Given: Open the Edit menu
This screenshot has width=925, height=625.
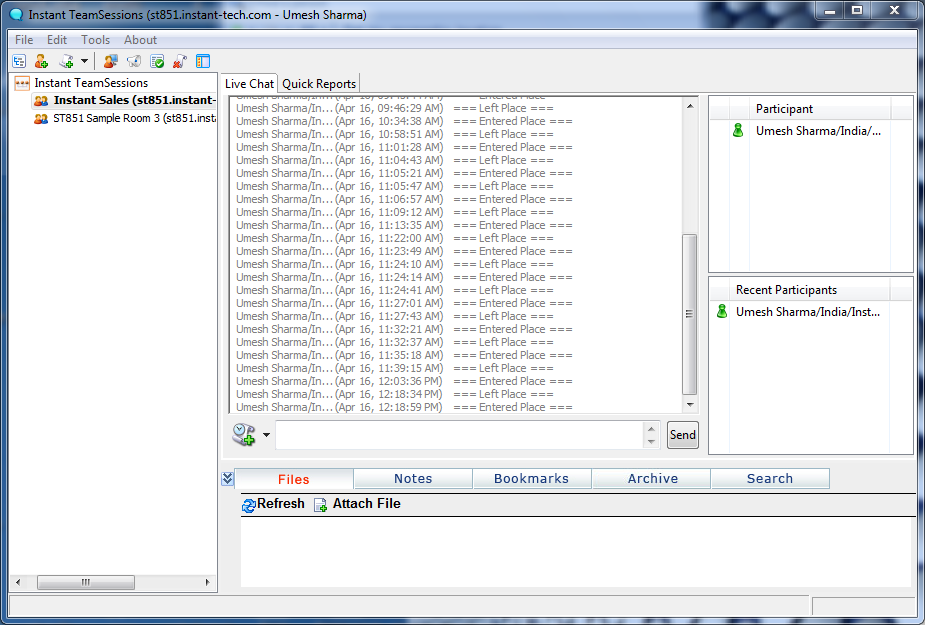Looking at the screenshot, I should tap(57, 40).
